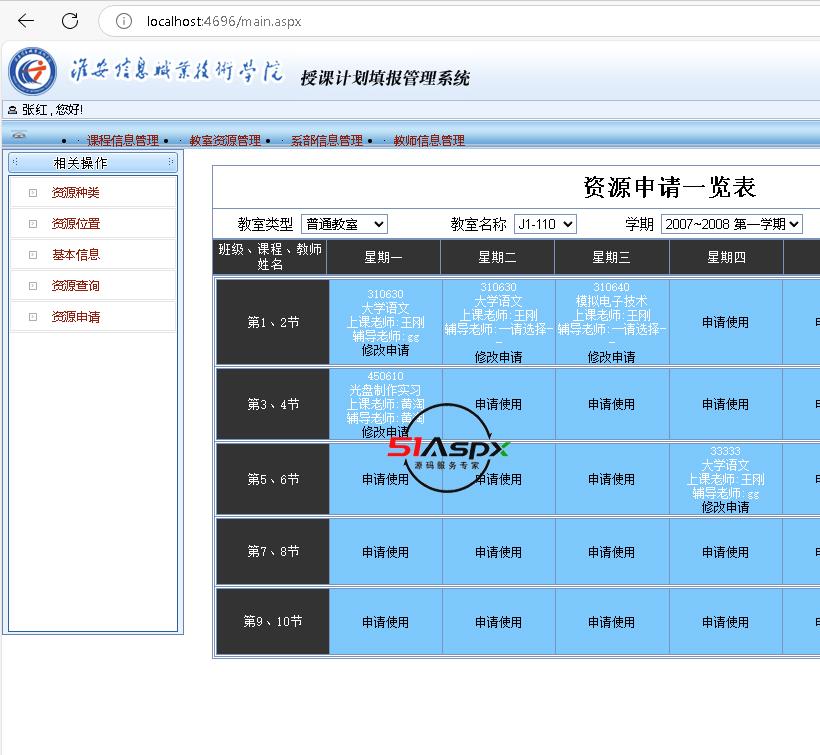Click the small icon beside 资源查询
The height and width of the screenshot is (755, 820).
click(33, 285)
